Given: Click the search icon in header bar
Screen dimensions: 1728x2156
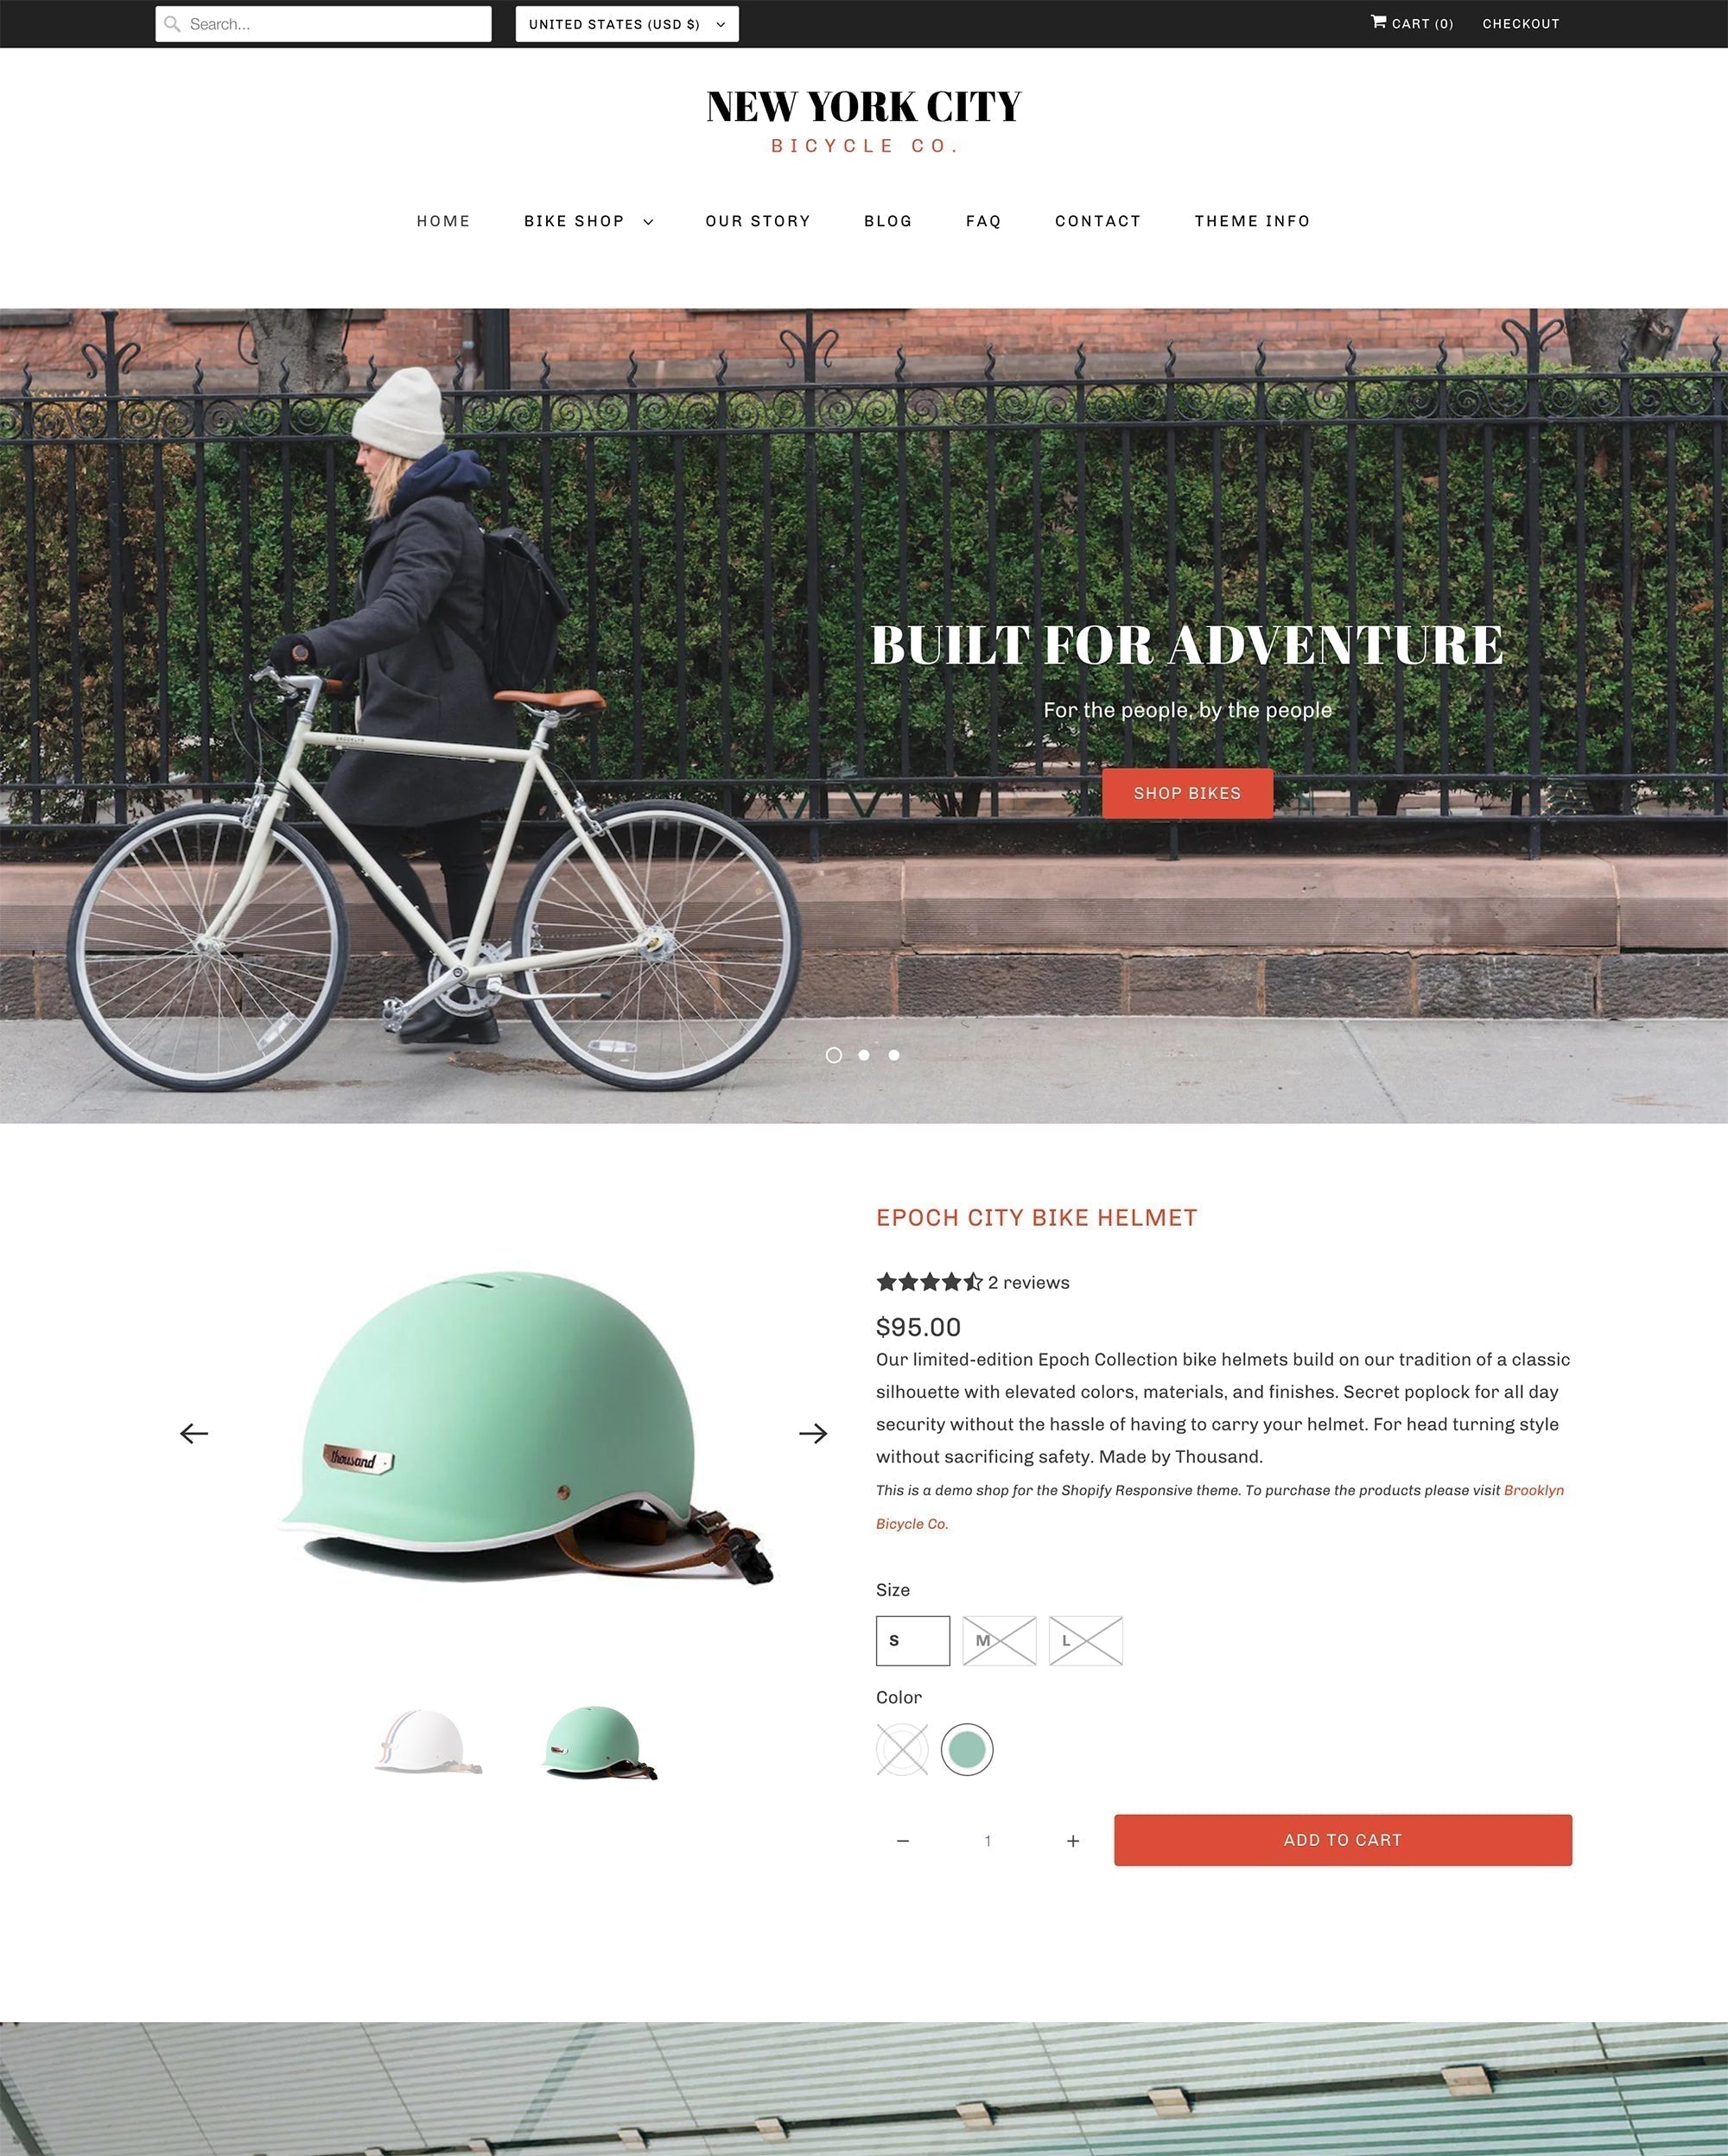Looking at the screenshot, I should click(171, 23).
